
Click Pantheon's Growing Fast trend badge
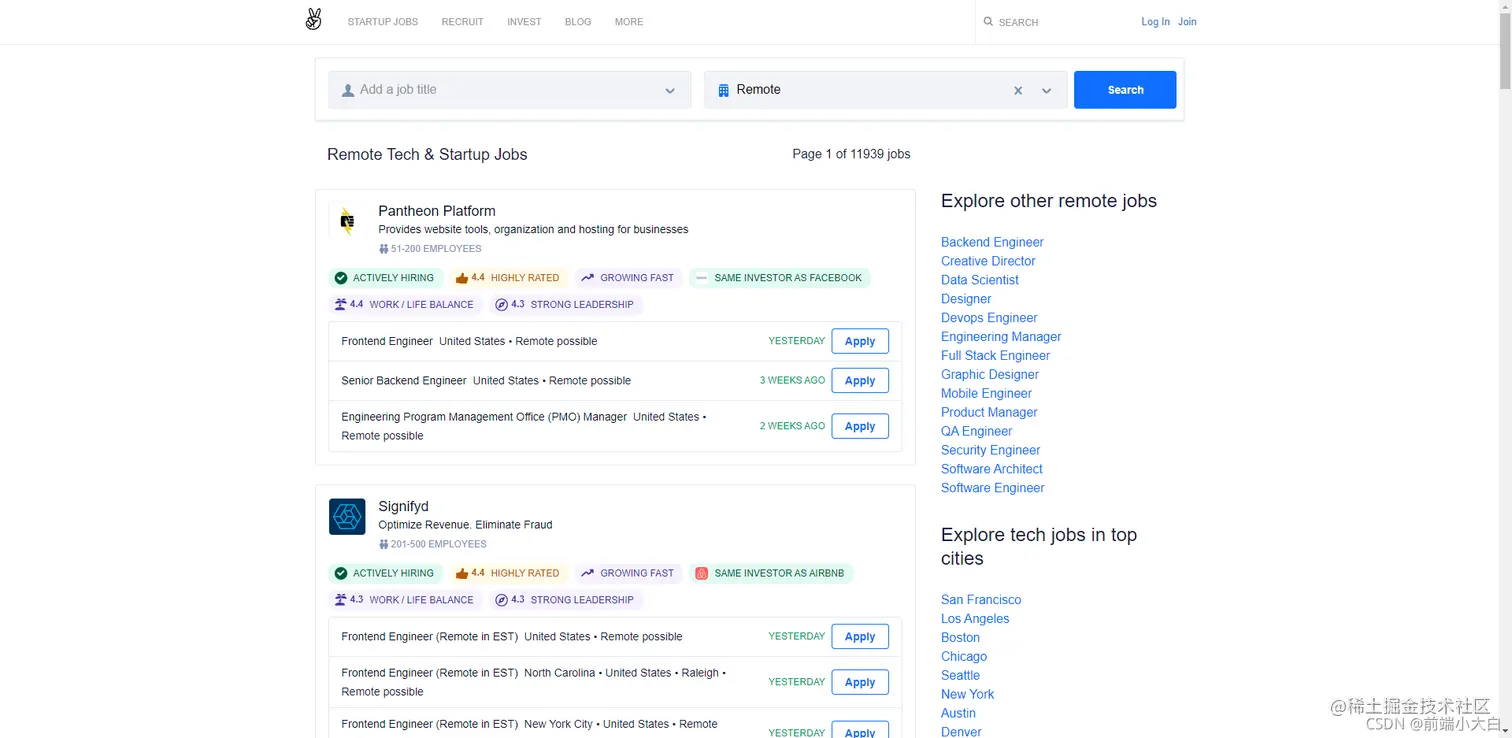coord(629,278)
